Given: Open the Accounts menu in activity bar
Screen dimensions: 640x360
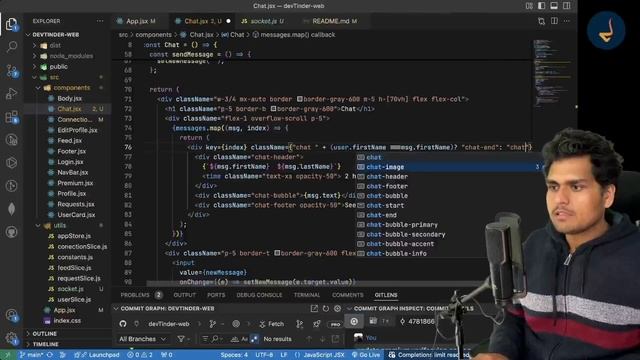Looking at the screenshot, I should [11, 315].
